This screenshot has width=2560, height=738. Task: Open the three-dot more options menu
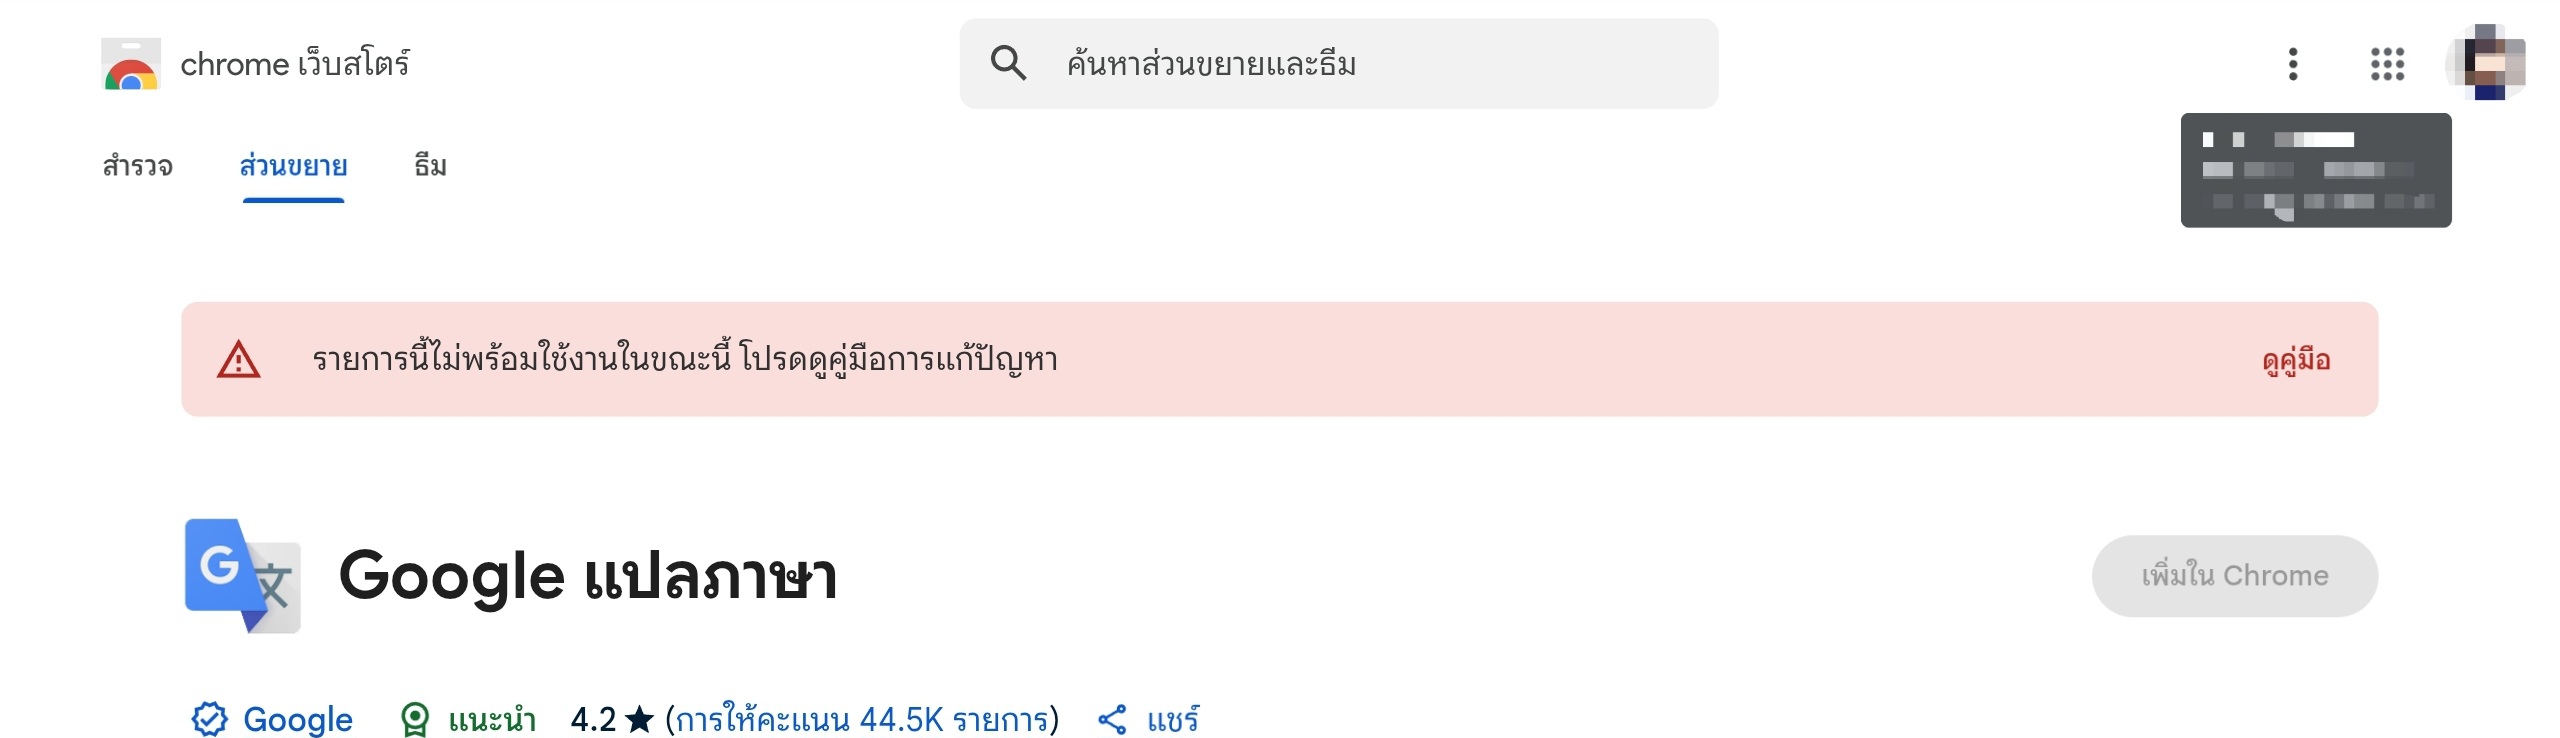click(x=2293, y=64)
